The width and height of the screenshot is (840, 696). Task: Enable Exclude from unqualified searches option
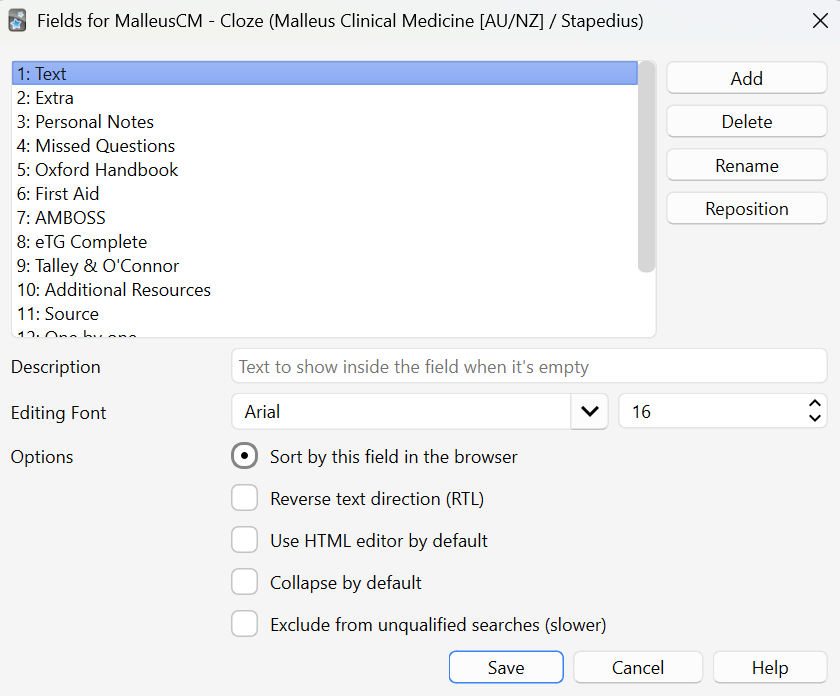click(x=244, y=625)
